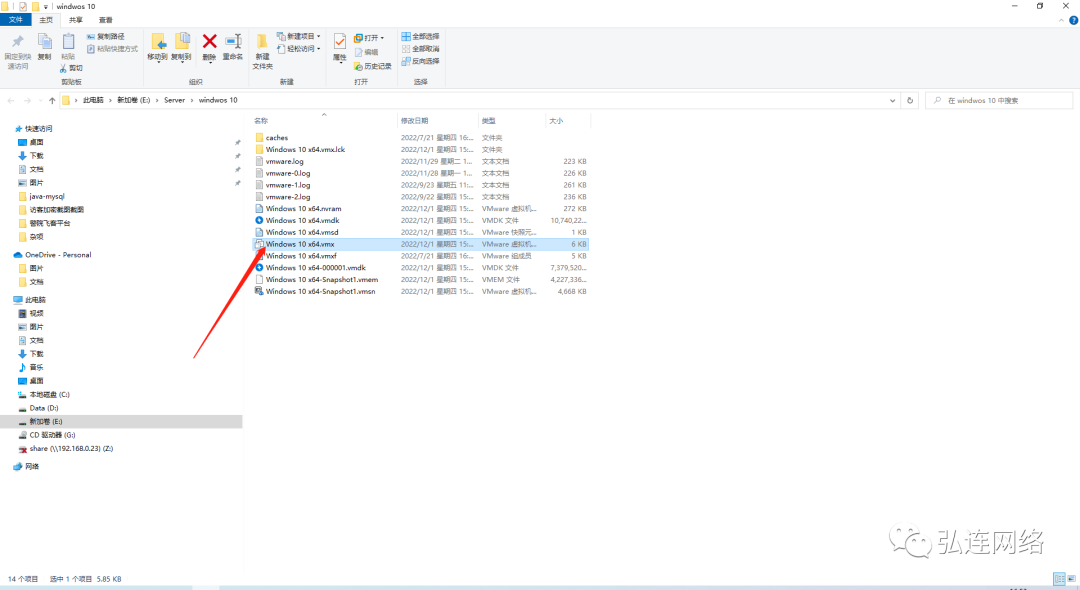Click the 编辑 edit button
Viewport: 1080px width, 590px height.
coord(366,52)
